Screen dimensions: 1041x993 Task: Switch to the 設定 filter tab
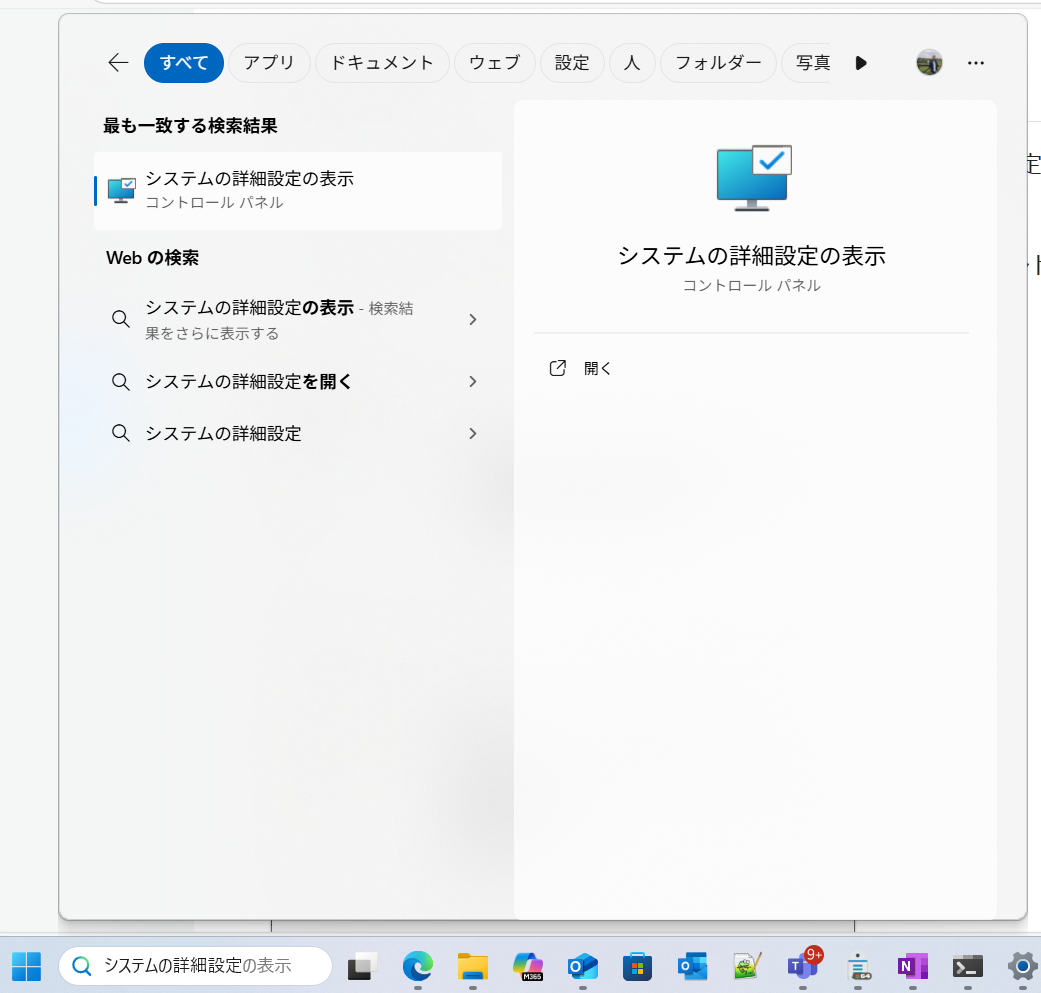point(571,62)
